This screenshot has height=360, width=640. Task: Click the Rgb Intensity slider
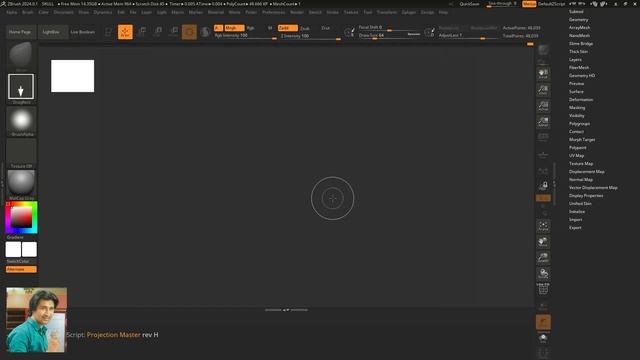[x=245, y=36]
